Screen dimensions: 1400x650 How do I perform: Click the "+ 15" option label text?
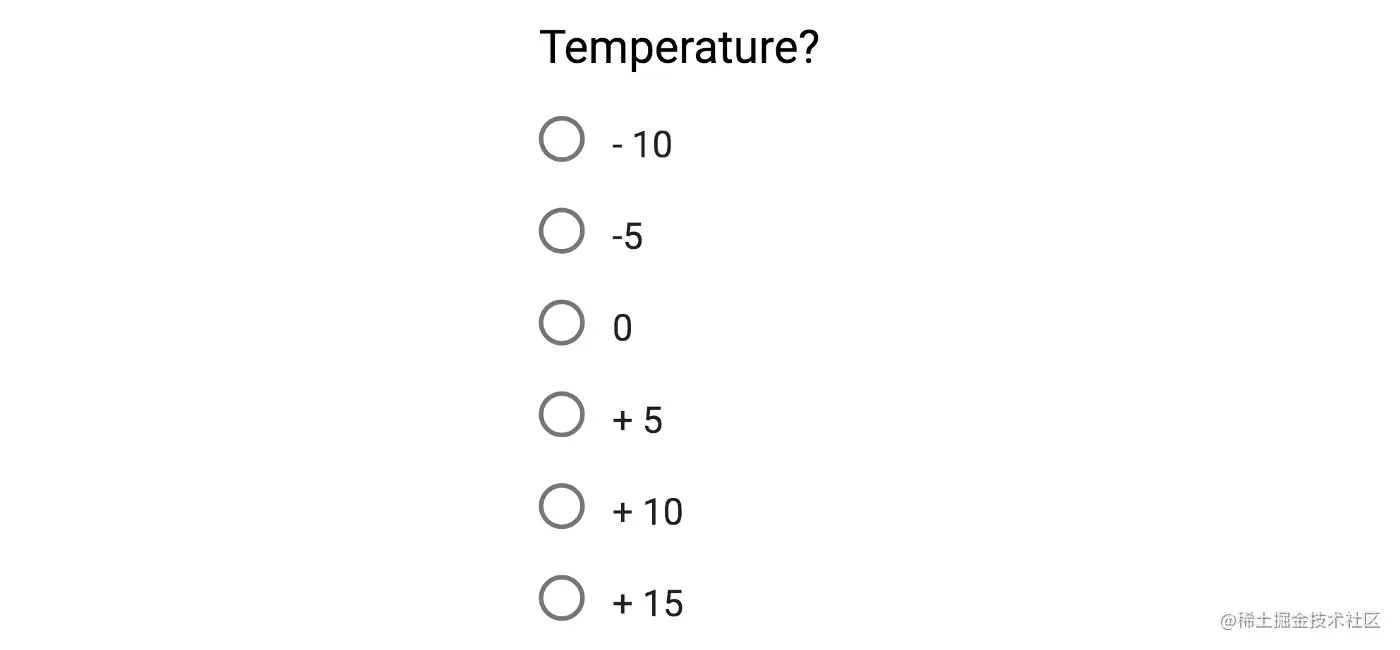[647, 605]
